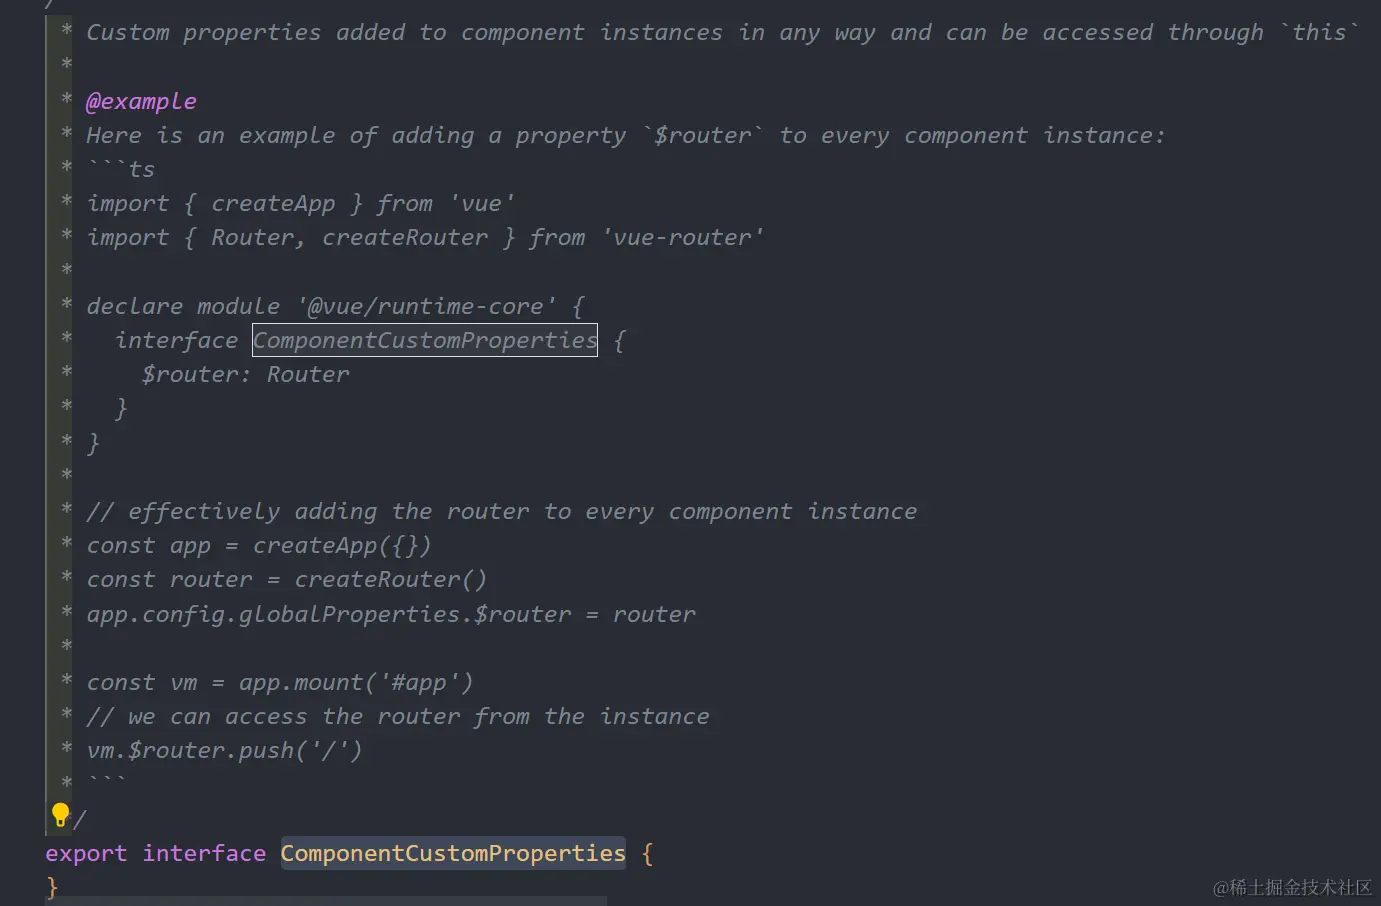
Task: Click the horizontal scrollbar at editor bottom
Action: click(325, 901)
